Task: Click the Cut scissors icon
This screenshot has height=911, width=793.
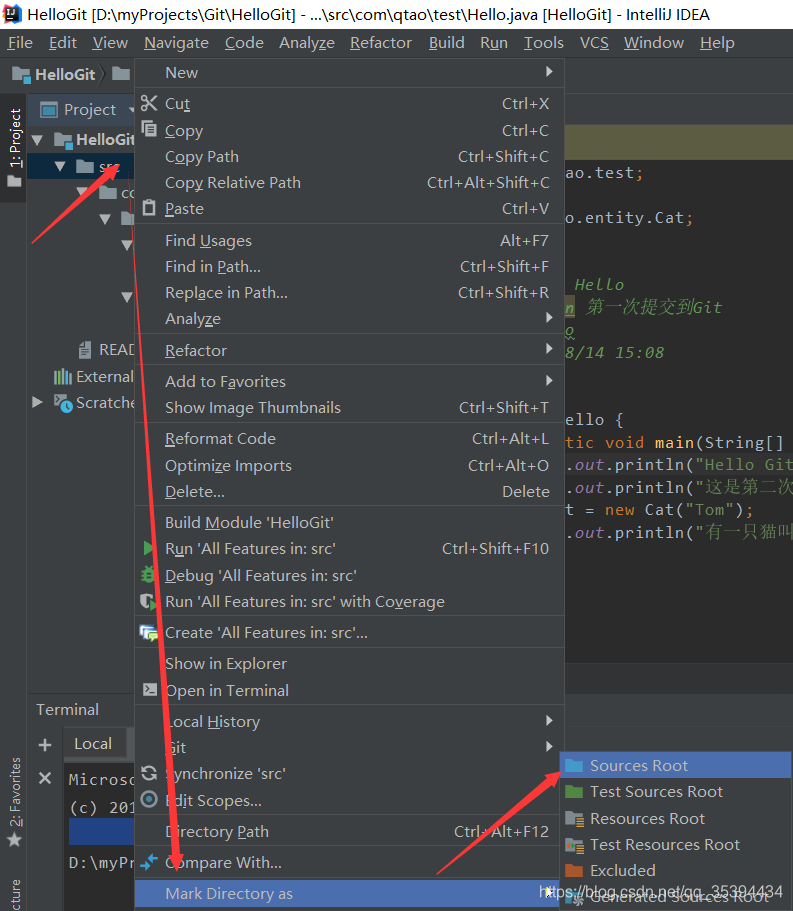Action: (149, 103)
